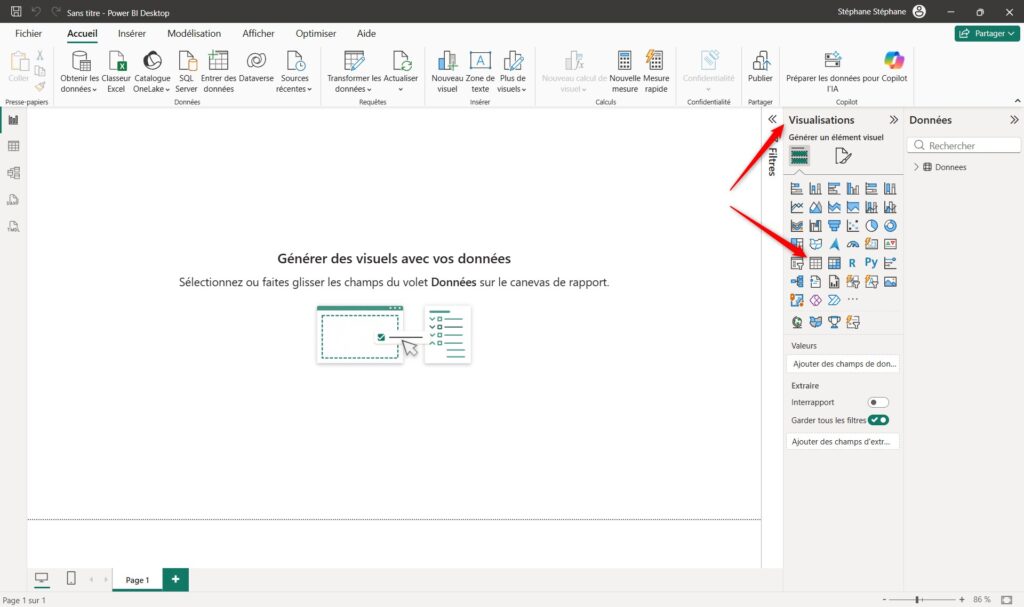
Task: Select the Power Apps visual
Action: pyautogui.click(x=816, y=300)
